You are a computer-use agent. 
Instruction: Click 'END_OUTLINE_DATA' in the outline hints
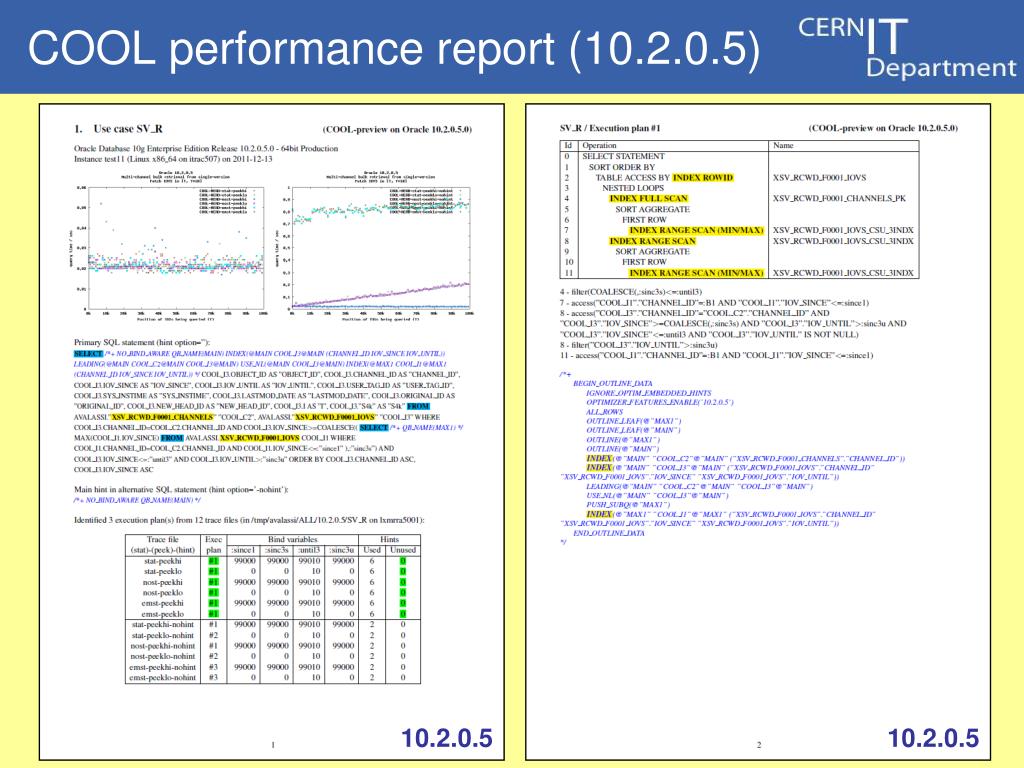pos(609,534)
